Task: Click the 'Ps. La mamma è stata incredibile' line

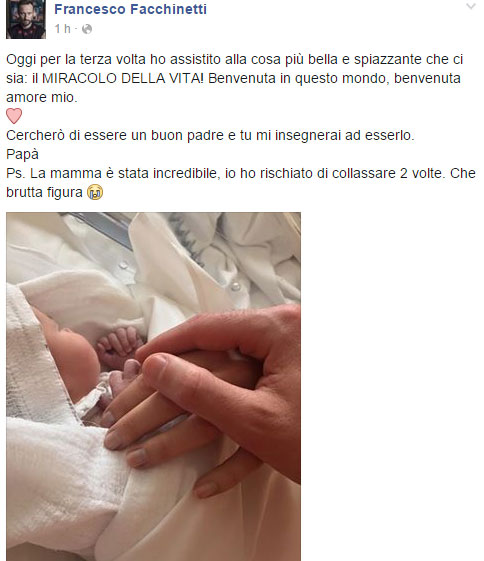Action: coord(240,173)
